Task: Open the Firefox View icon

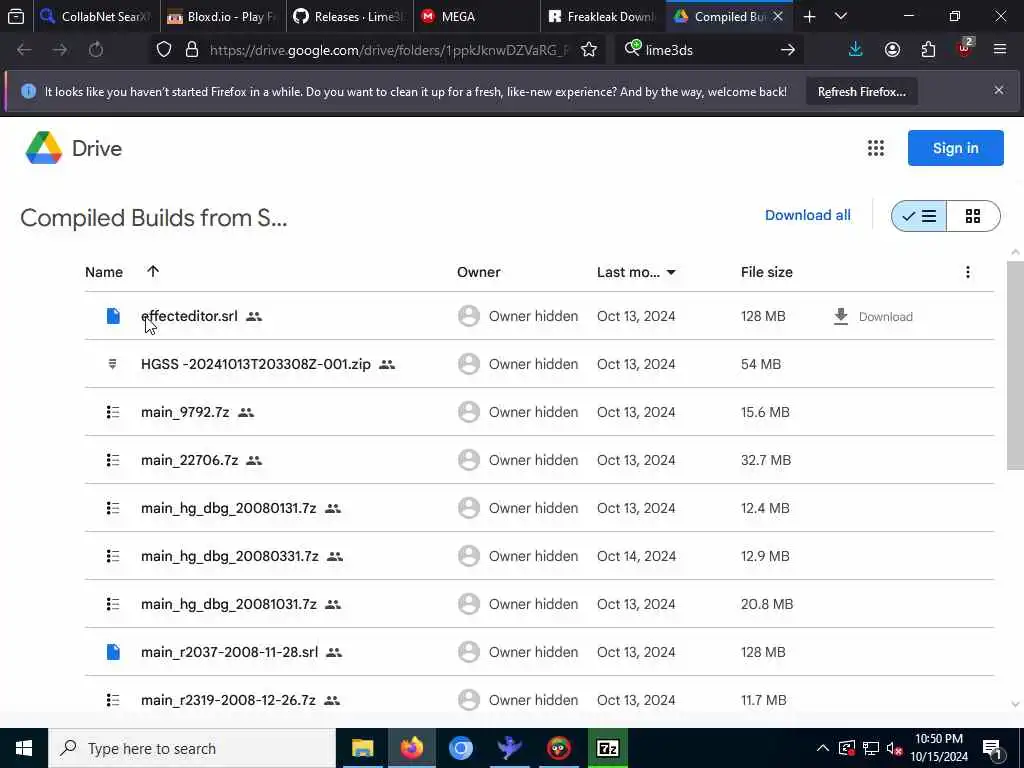Action: pyautogui.click(x=16, y=16)
